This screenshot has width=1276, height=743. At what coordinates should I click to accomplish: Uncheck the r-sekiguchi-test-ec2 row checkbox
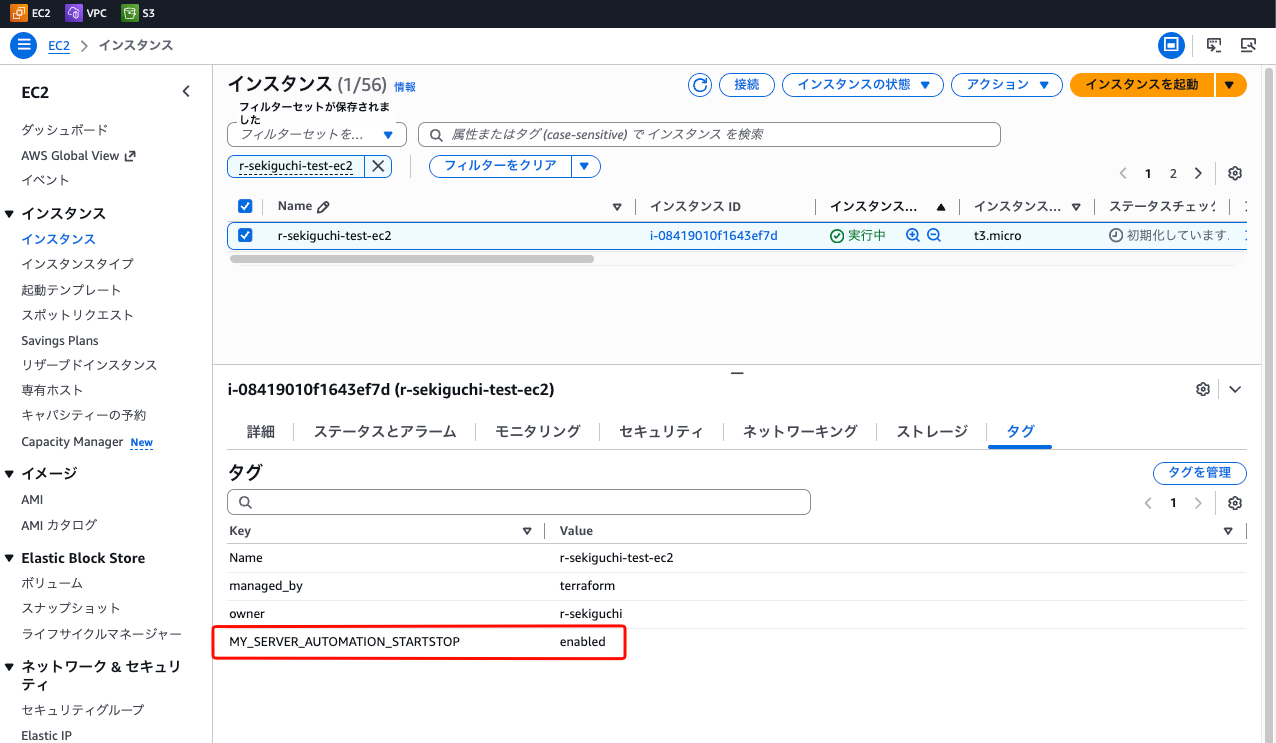245,236
